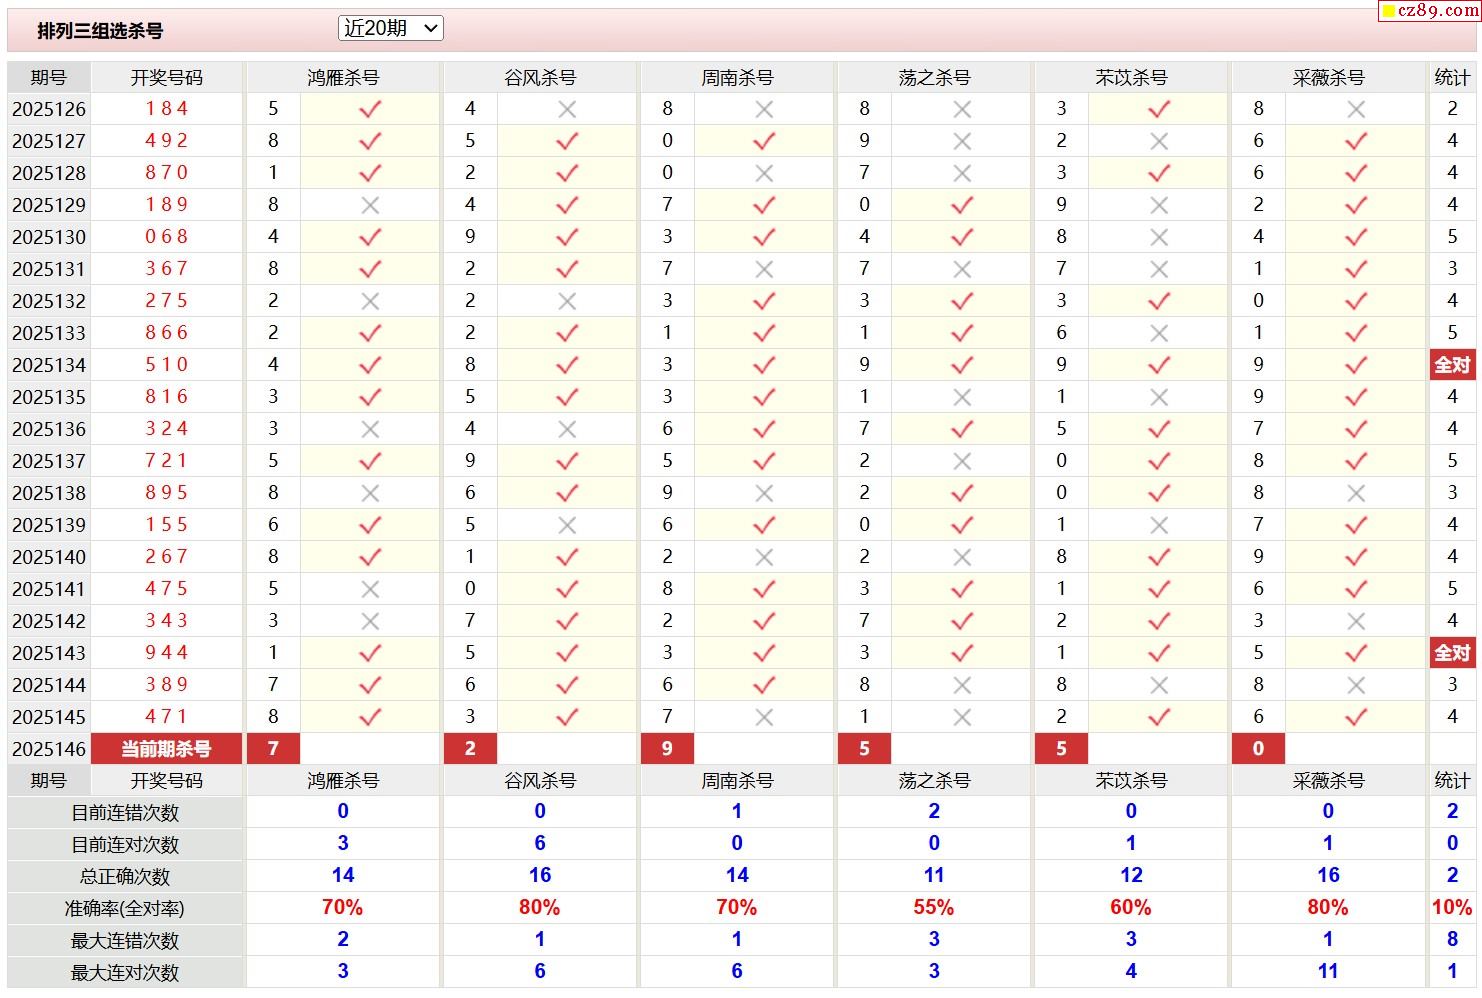Click the cross mark for 周南 in row 2025140

point(764,557)
